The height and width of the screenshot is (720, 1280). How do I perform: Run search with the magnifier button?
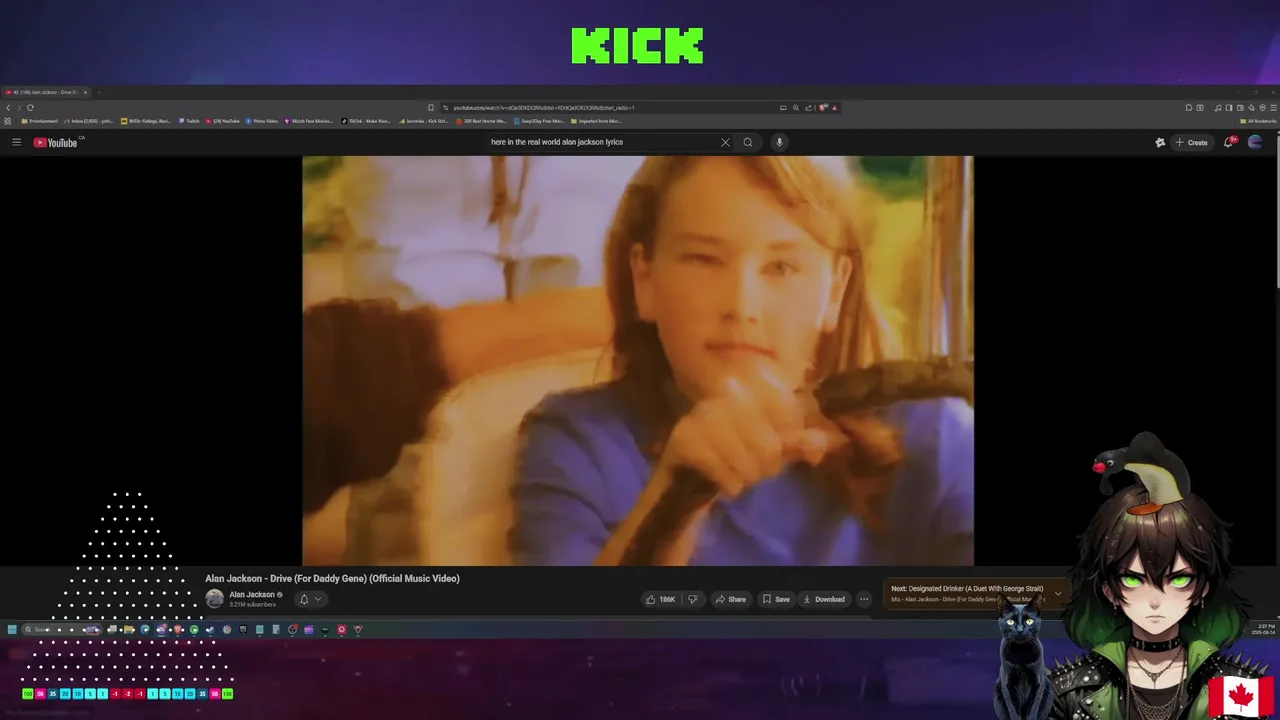click(x=747, y=142)
